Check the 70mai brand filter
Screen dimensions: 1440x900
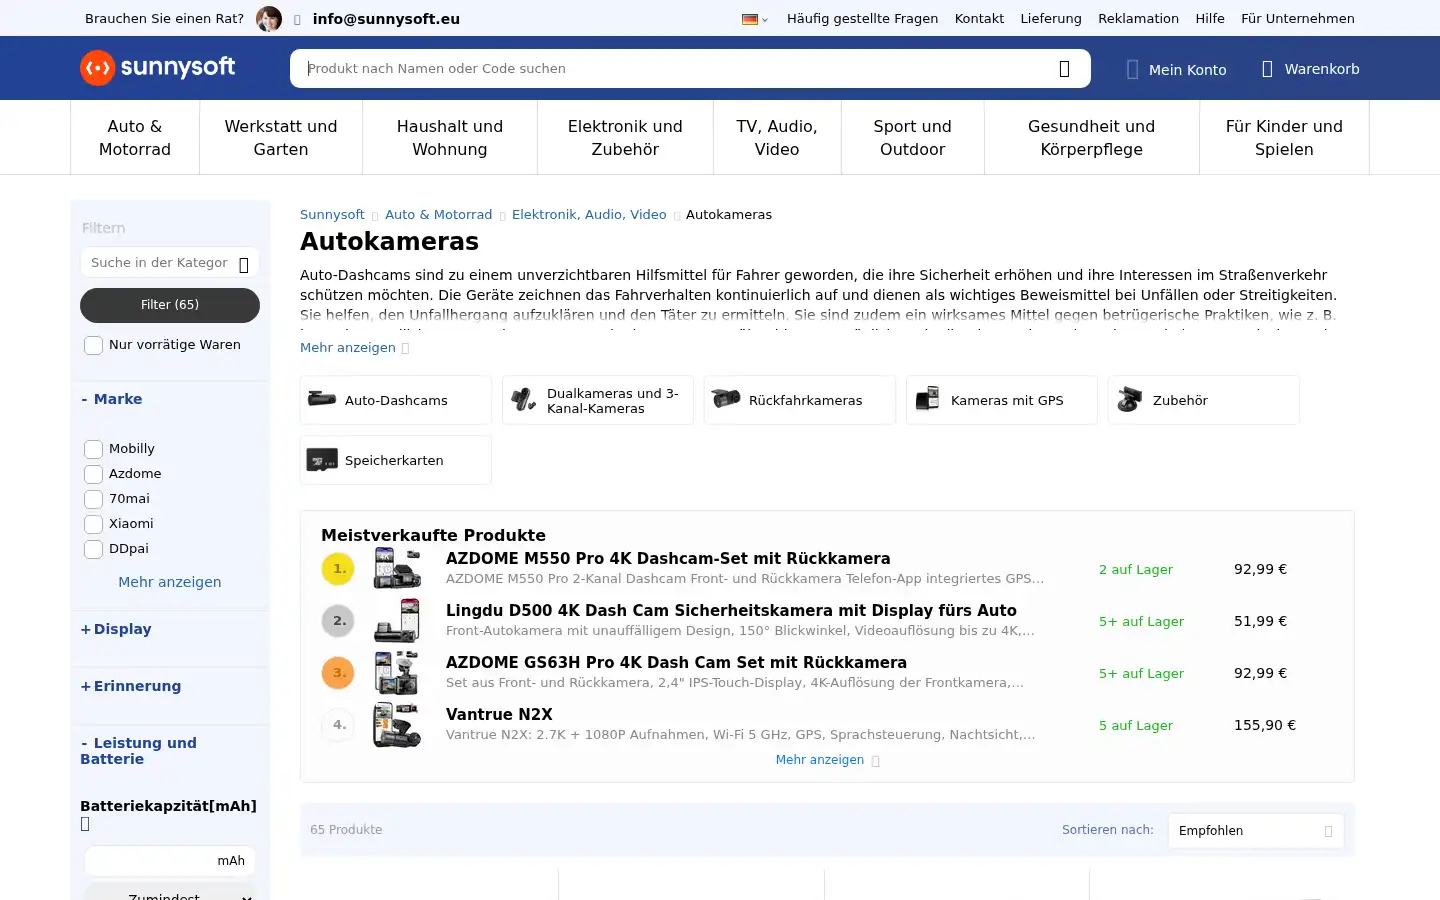pos(93,499)
